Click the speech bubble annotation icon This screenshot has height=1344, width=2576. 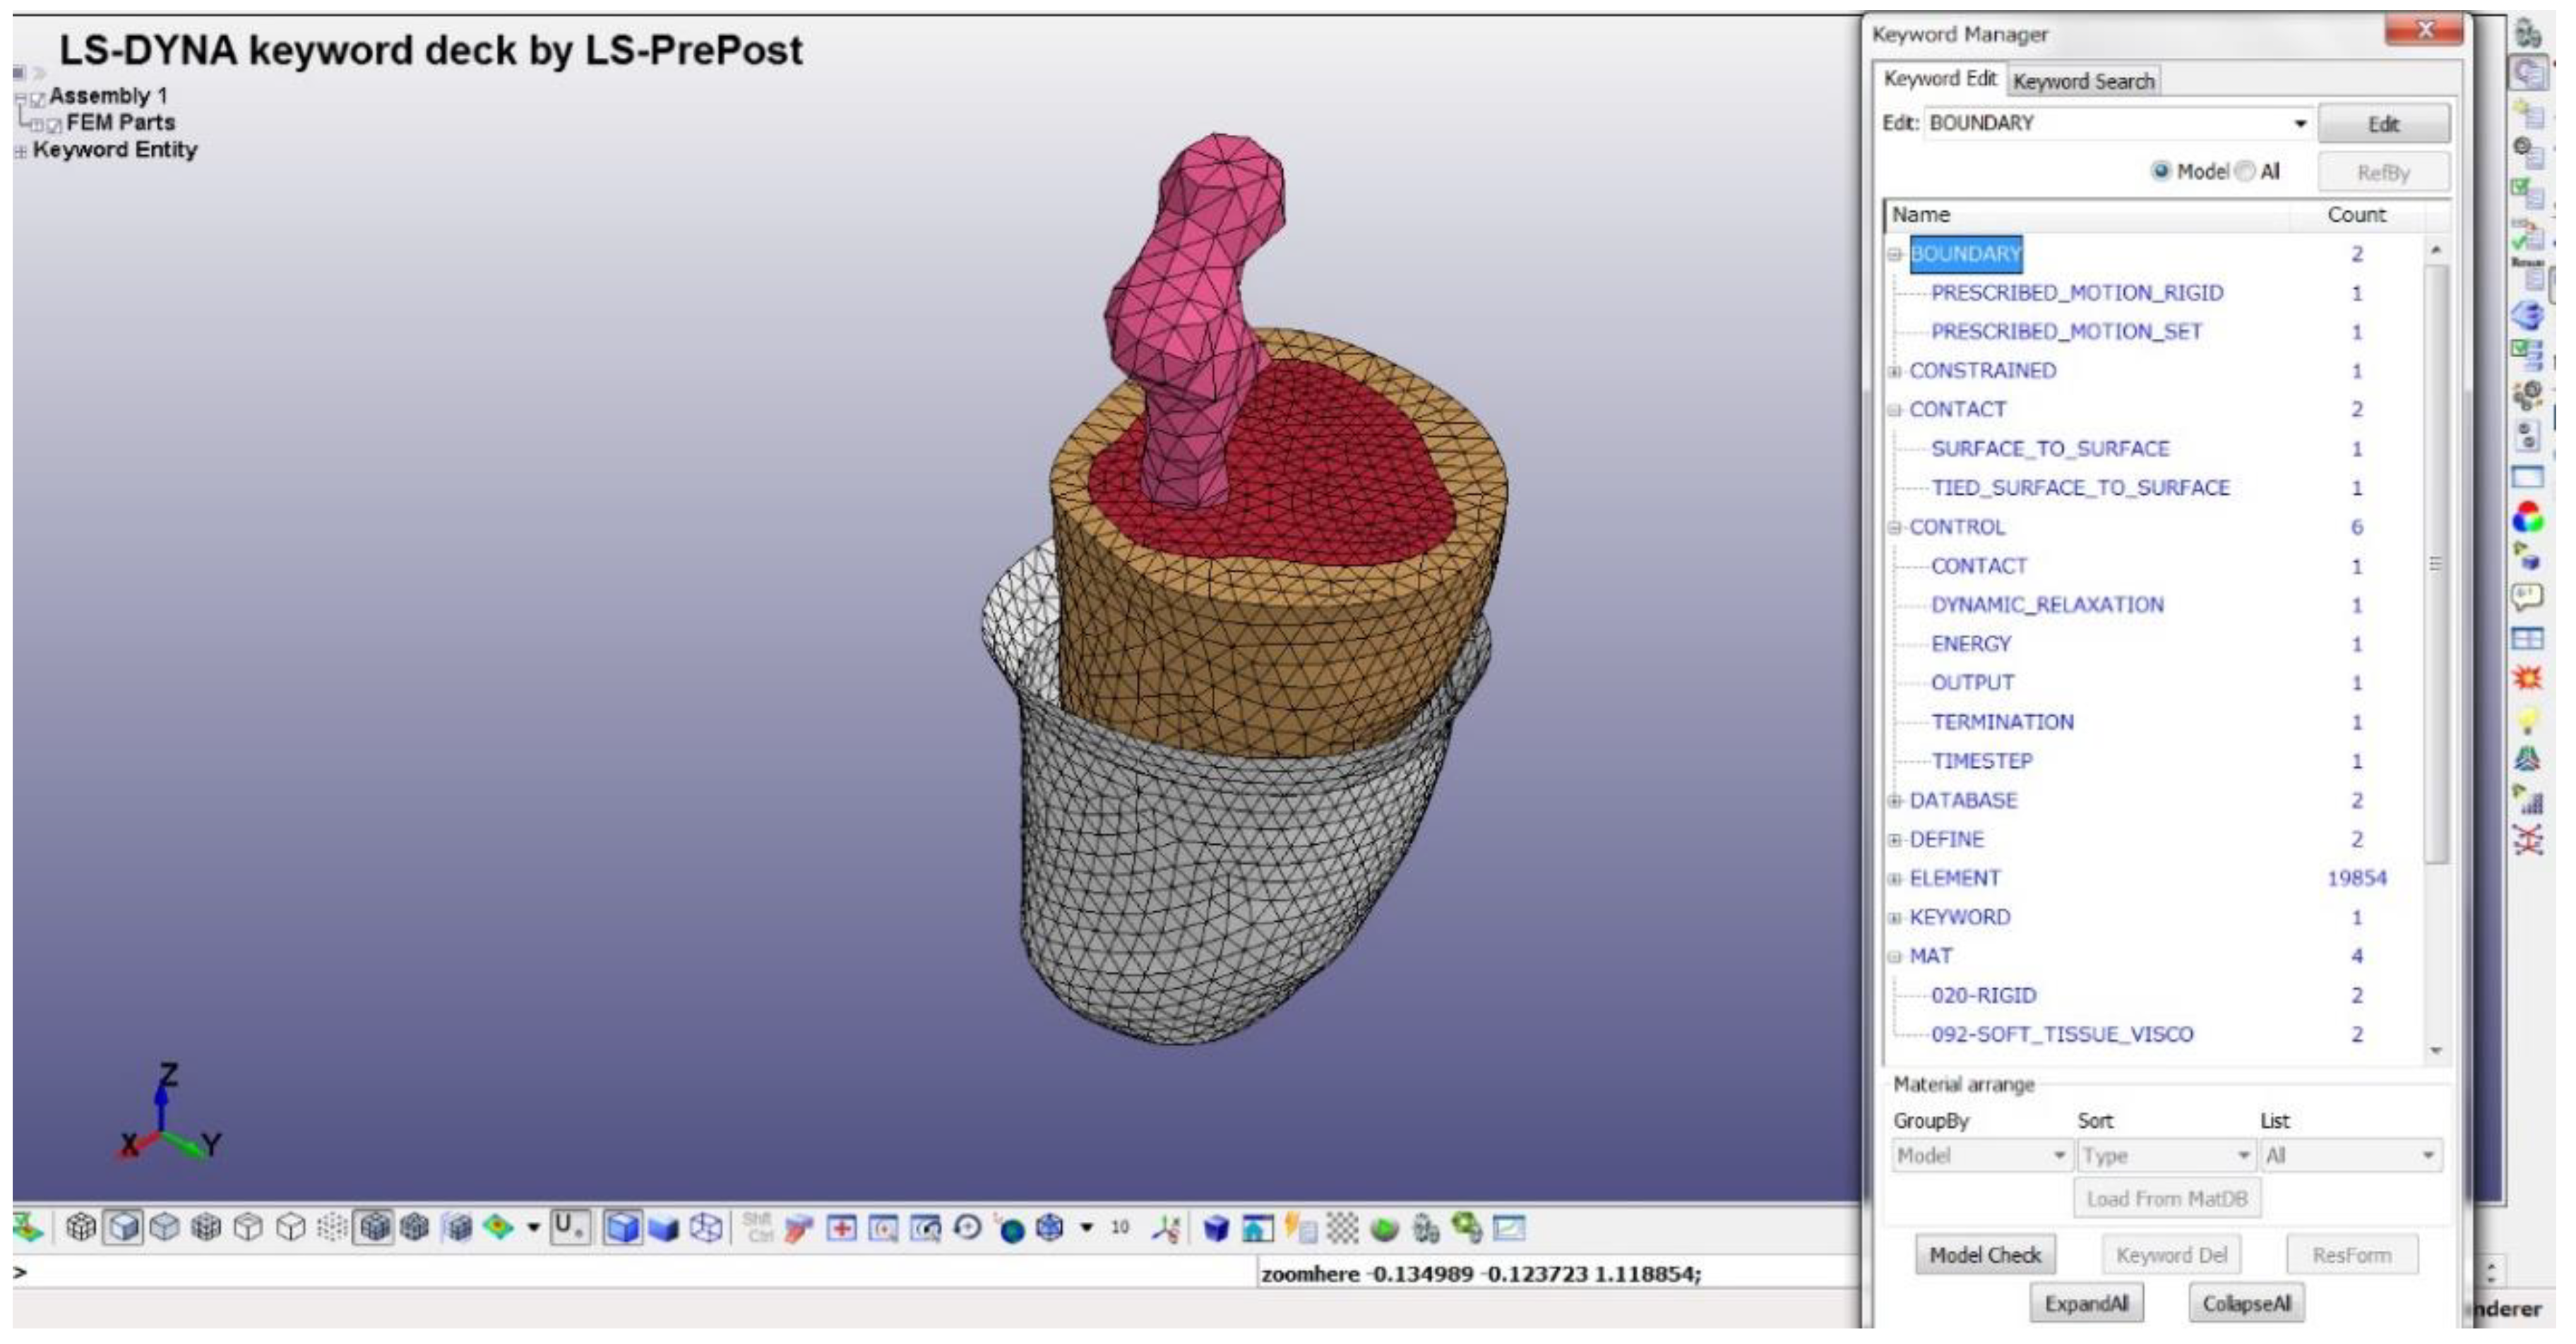[x=2528, y=598]
